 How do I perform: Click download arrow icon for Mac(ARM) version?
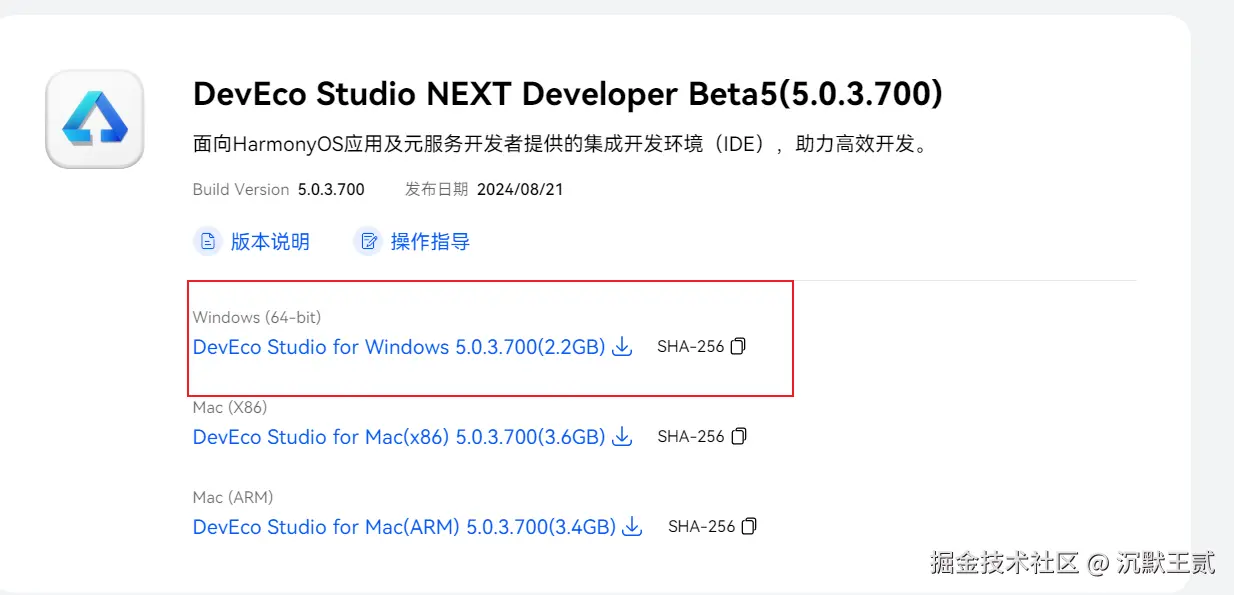click(x=632, y=527)
